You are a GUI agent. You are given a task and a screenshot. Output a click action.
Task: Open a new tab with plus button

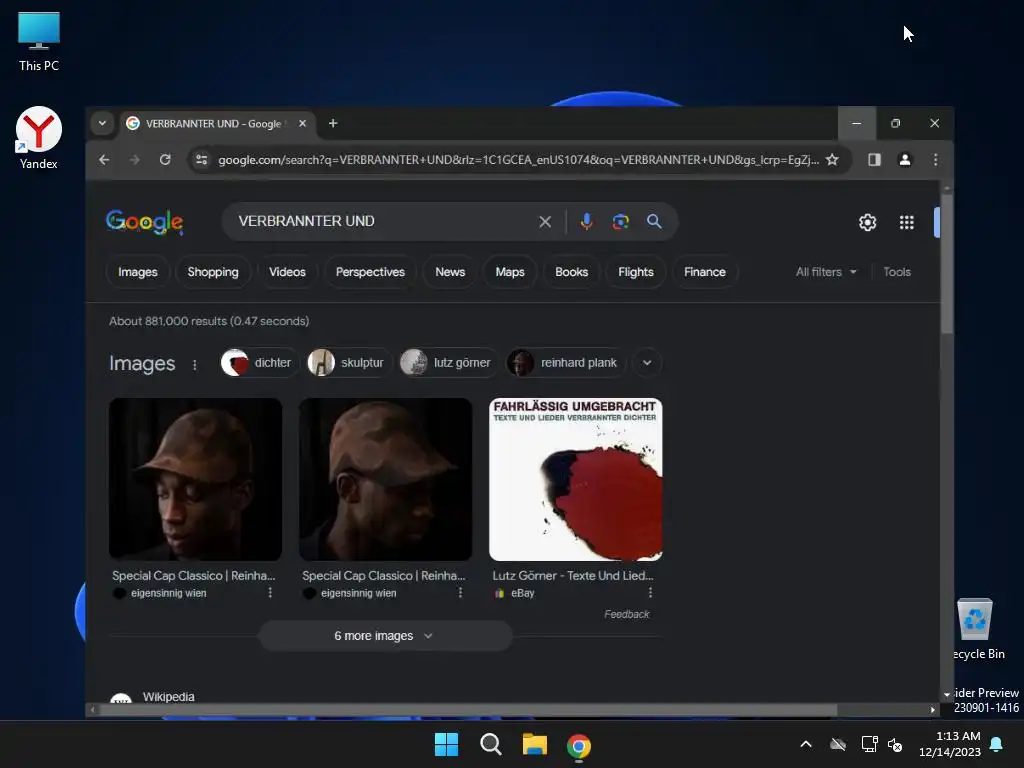tap(333, 123)
